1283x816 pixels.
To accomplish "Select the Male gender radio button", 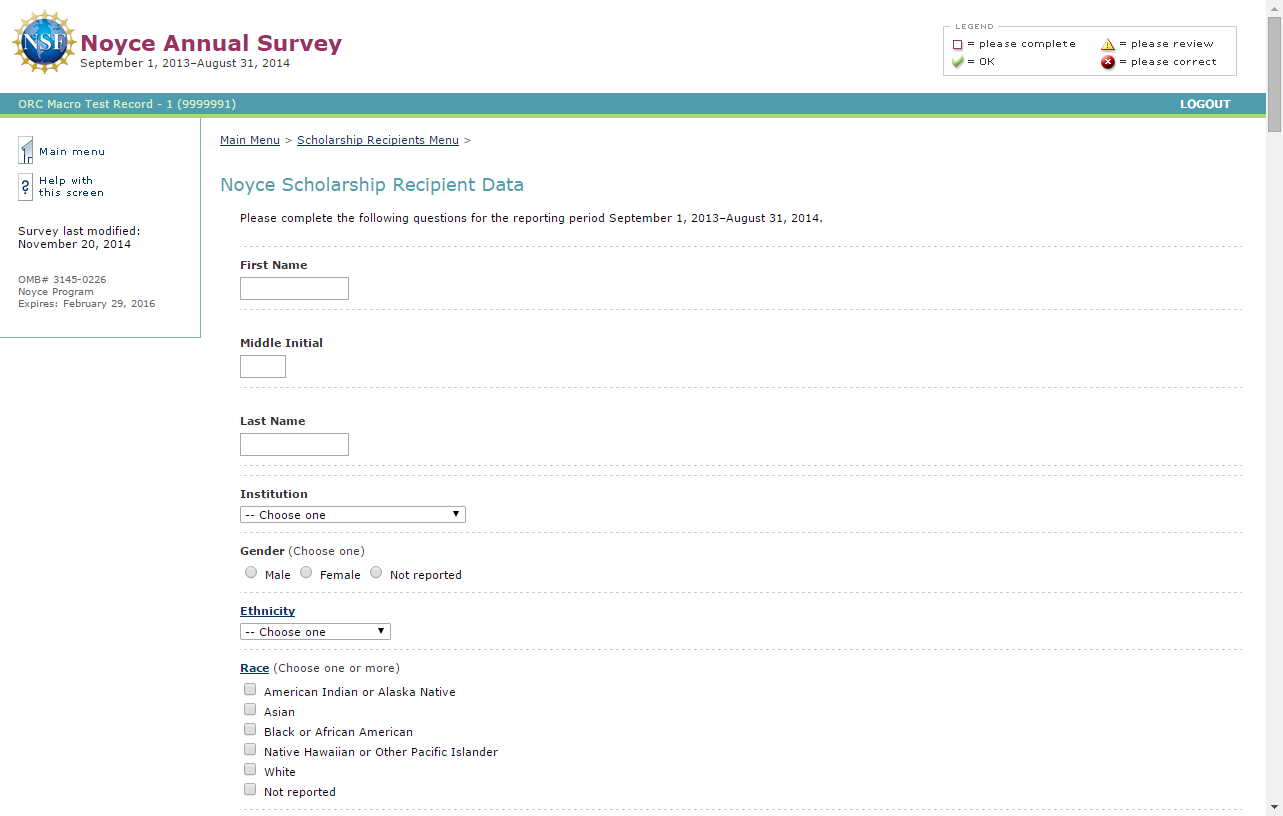I will (251, 573).
